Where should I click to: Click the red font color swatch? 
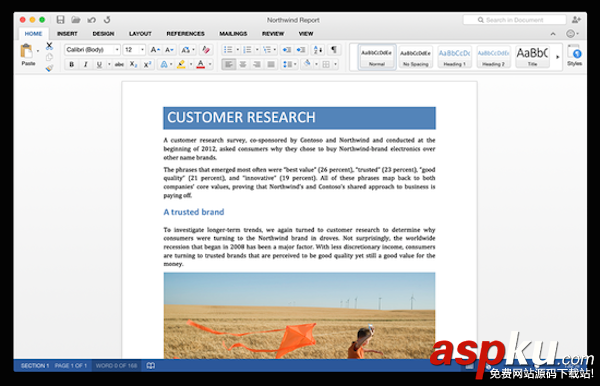pos(200,64)
